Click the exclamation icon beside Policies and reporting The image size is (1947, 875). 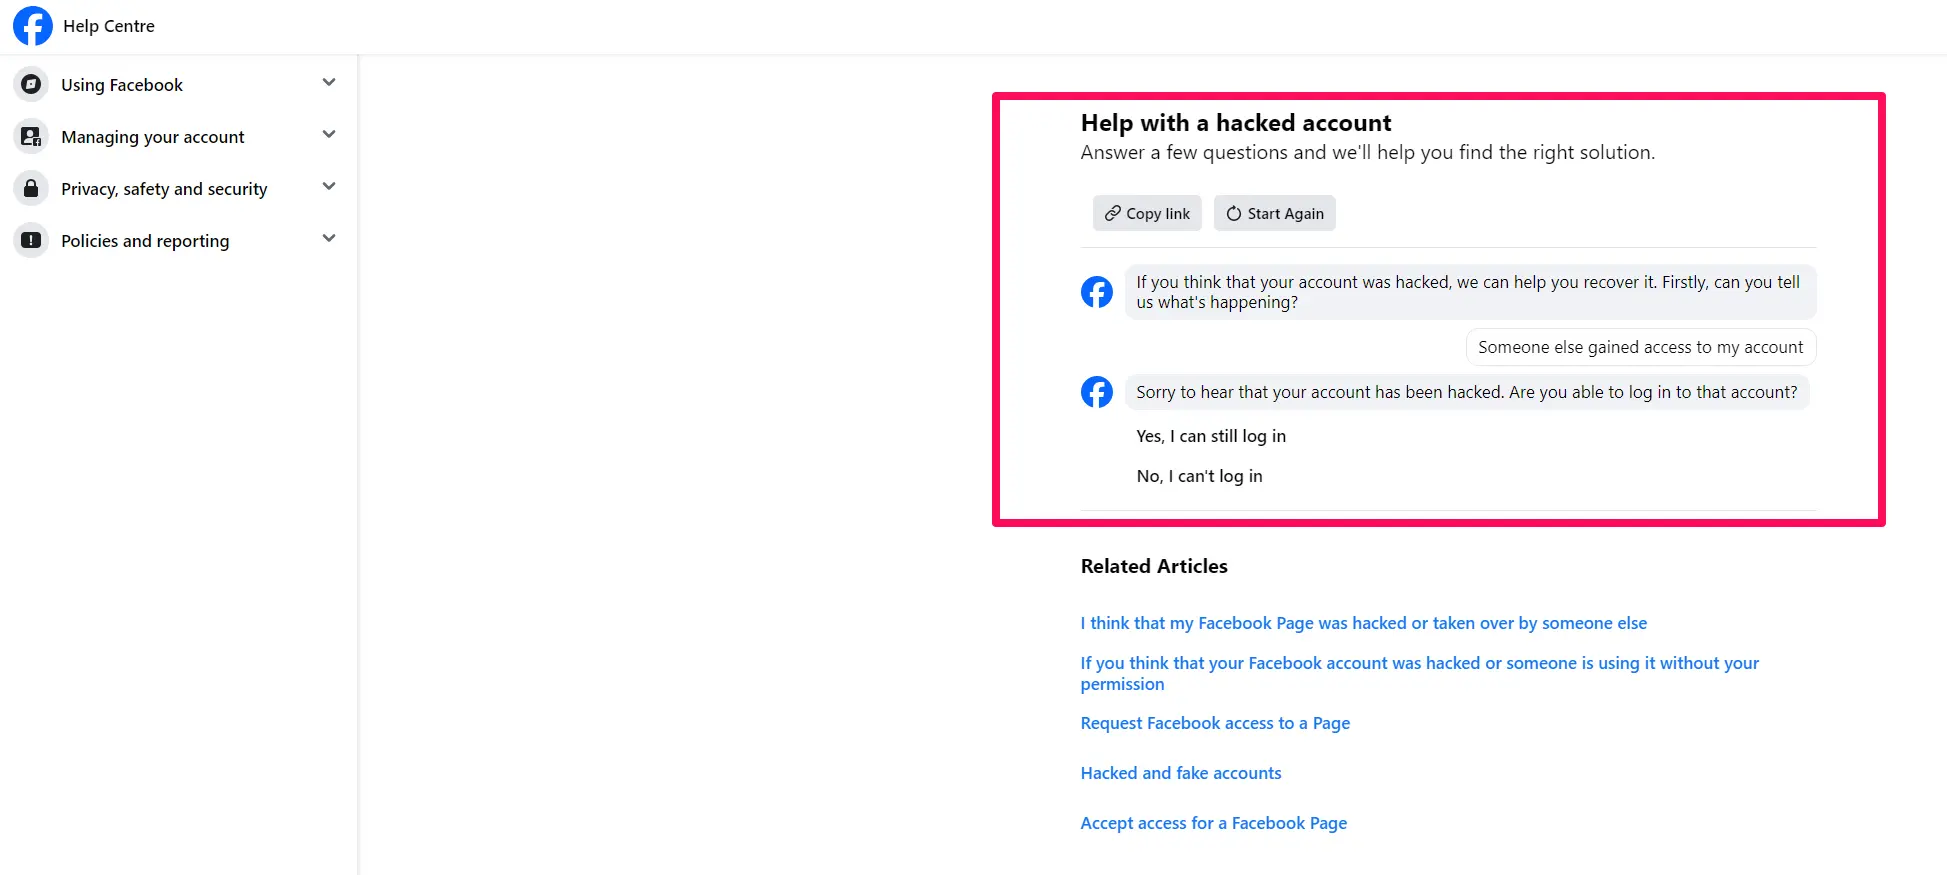(31, 240)
